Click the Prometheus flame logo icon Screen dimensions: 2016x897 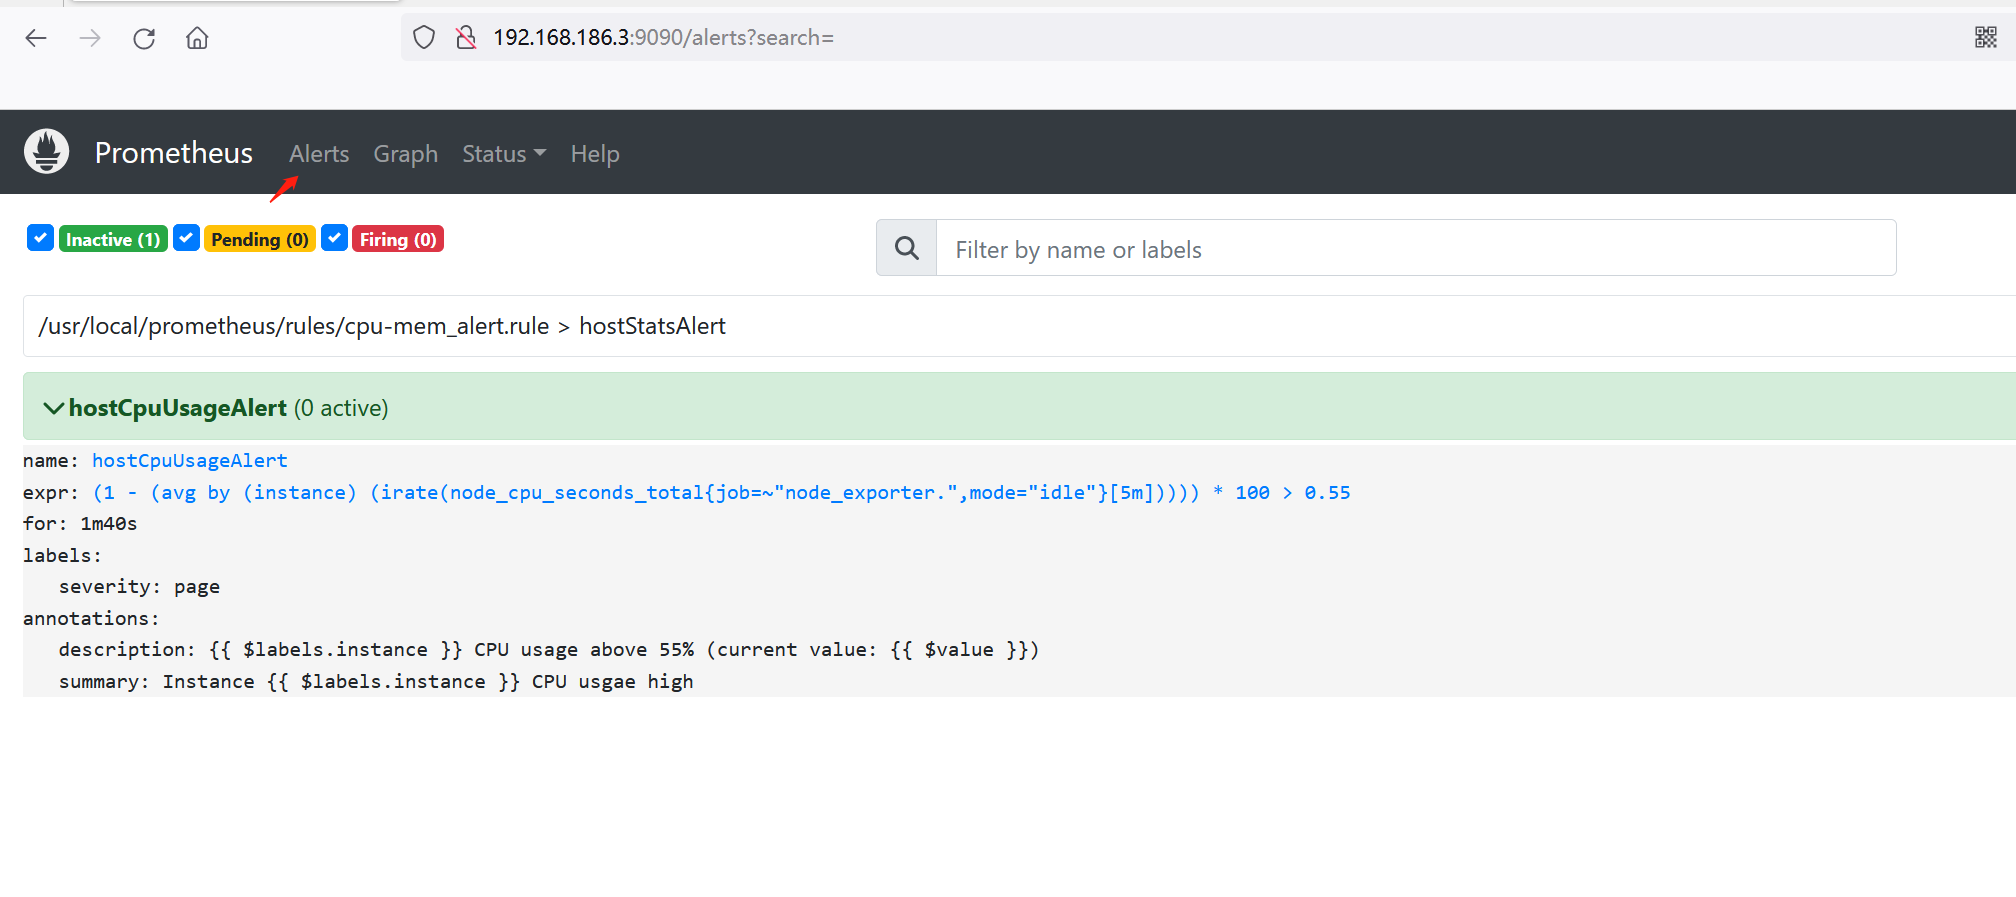[x=46, y=152]
